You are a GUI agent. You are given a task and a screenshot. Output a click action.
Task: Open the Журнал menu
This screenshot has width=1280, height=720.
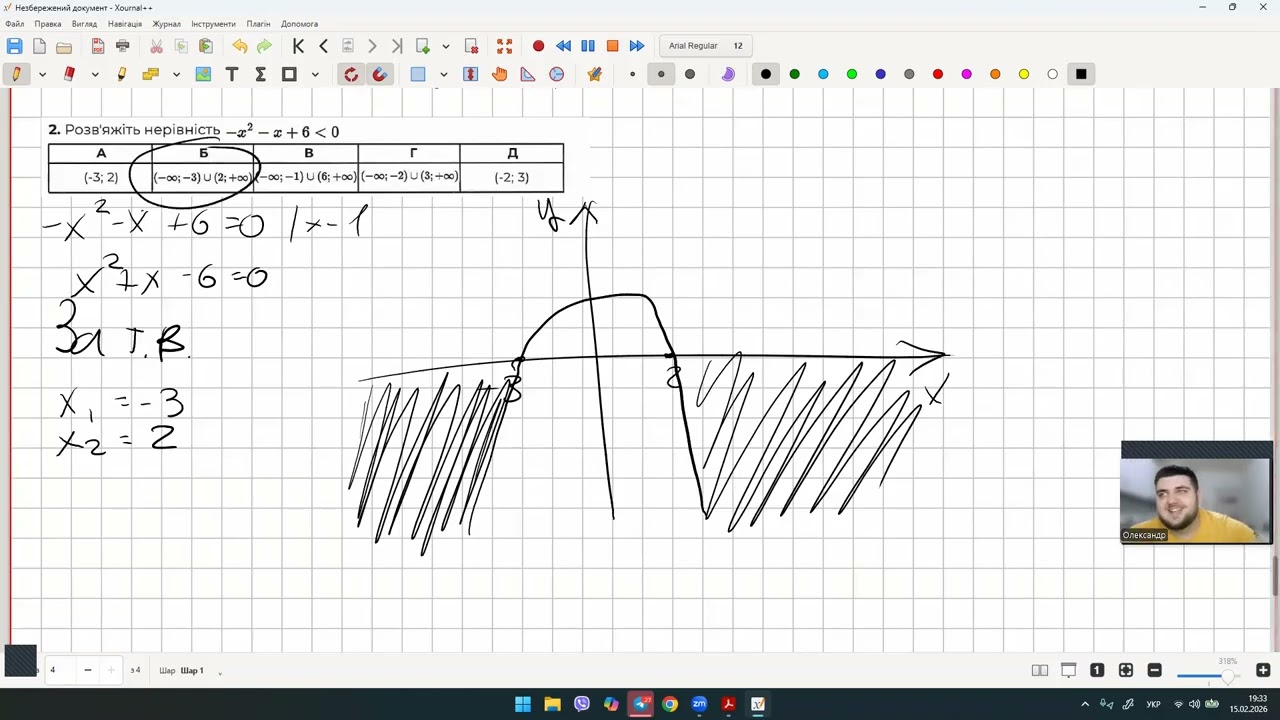[167, 24]
